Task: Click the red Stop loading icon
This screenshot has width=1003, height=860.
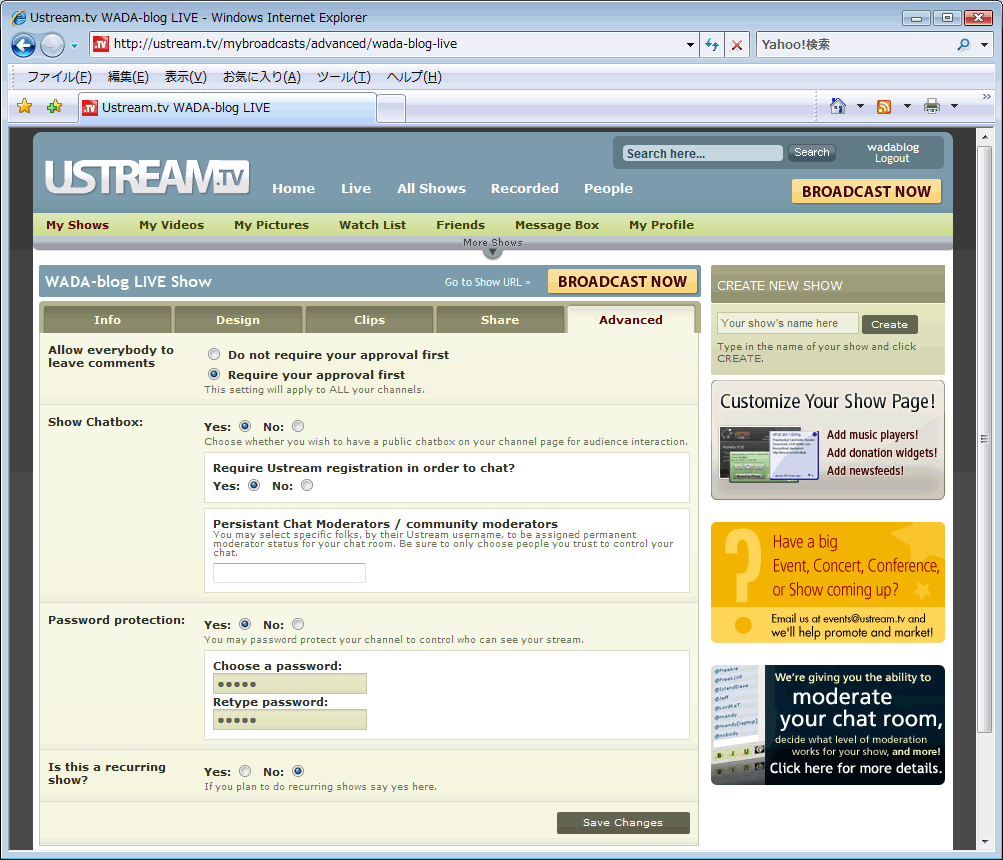Action: click(737, 45)
